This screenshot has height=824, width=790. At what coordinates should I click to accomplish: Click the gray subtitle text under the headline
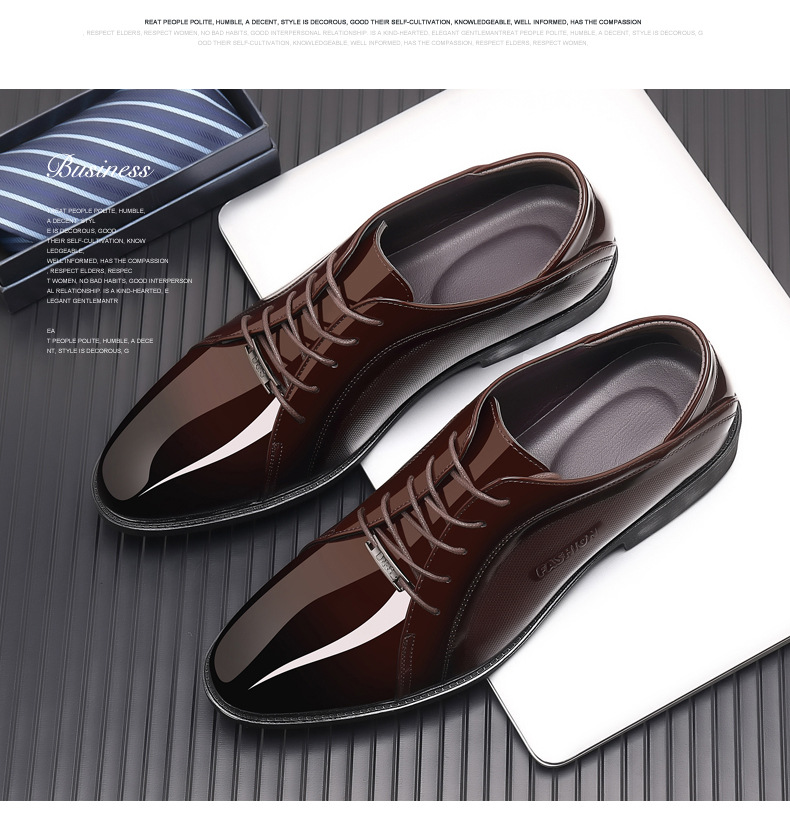[x=393, y=38]
